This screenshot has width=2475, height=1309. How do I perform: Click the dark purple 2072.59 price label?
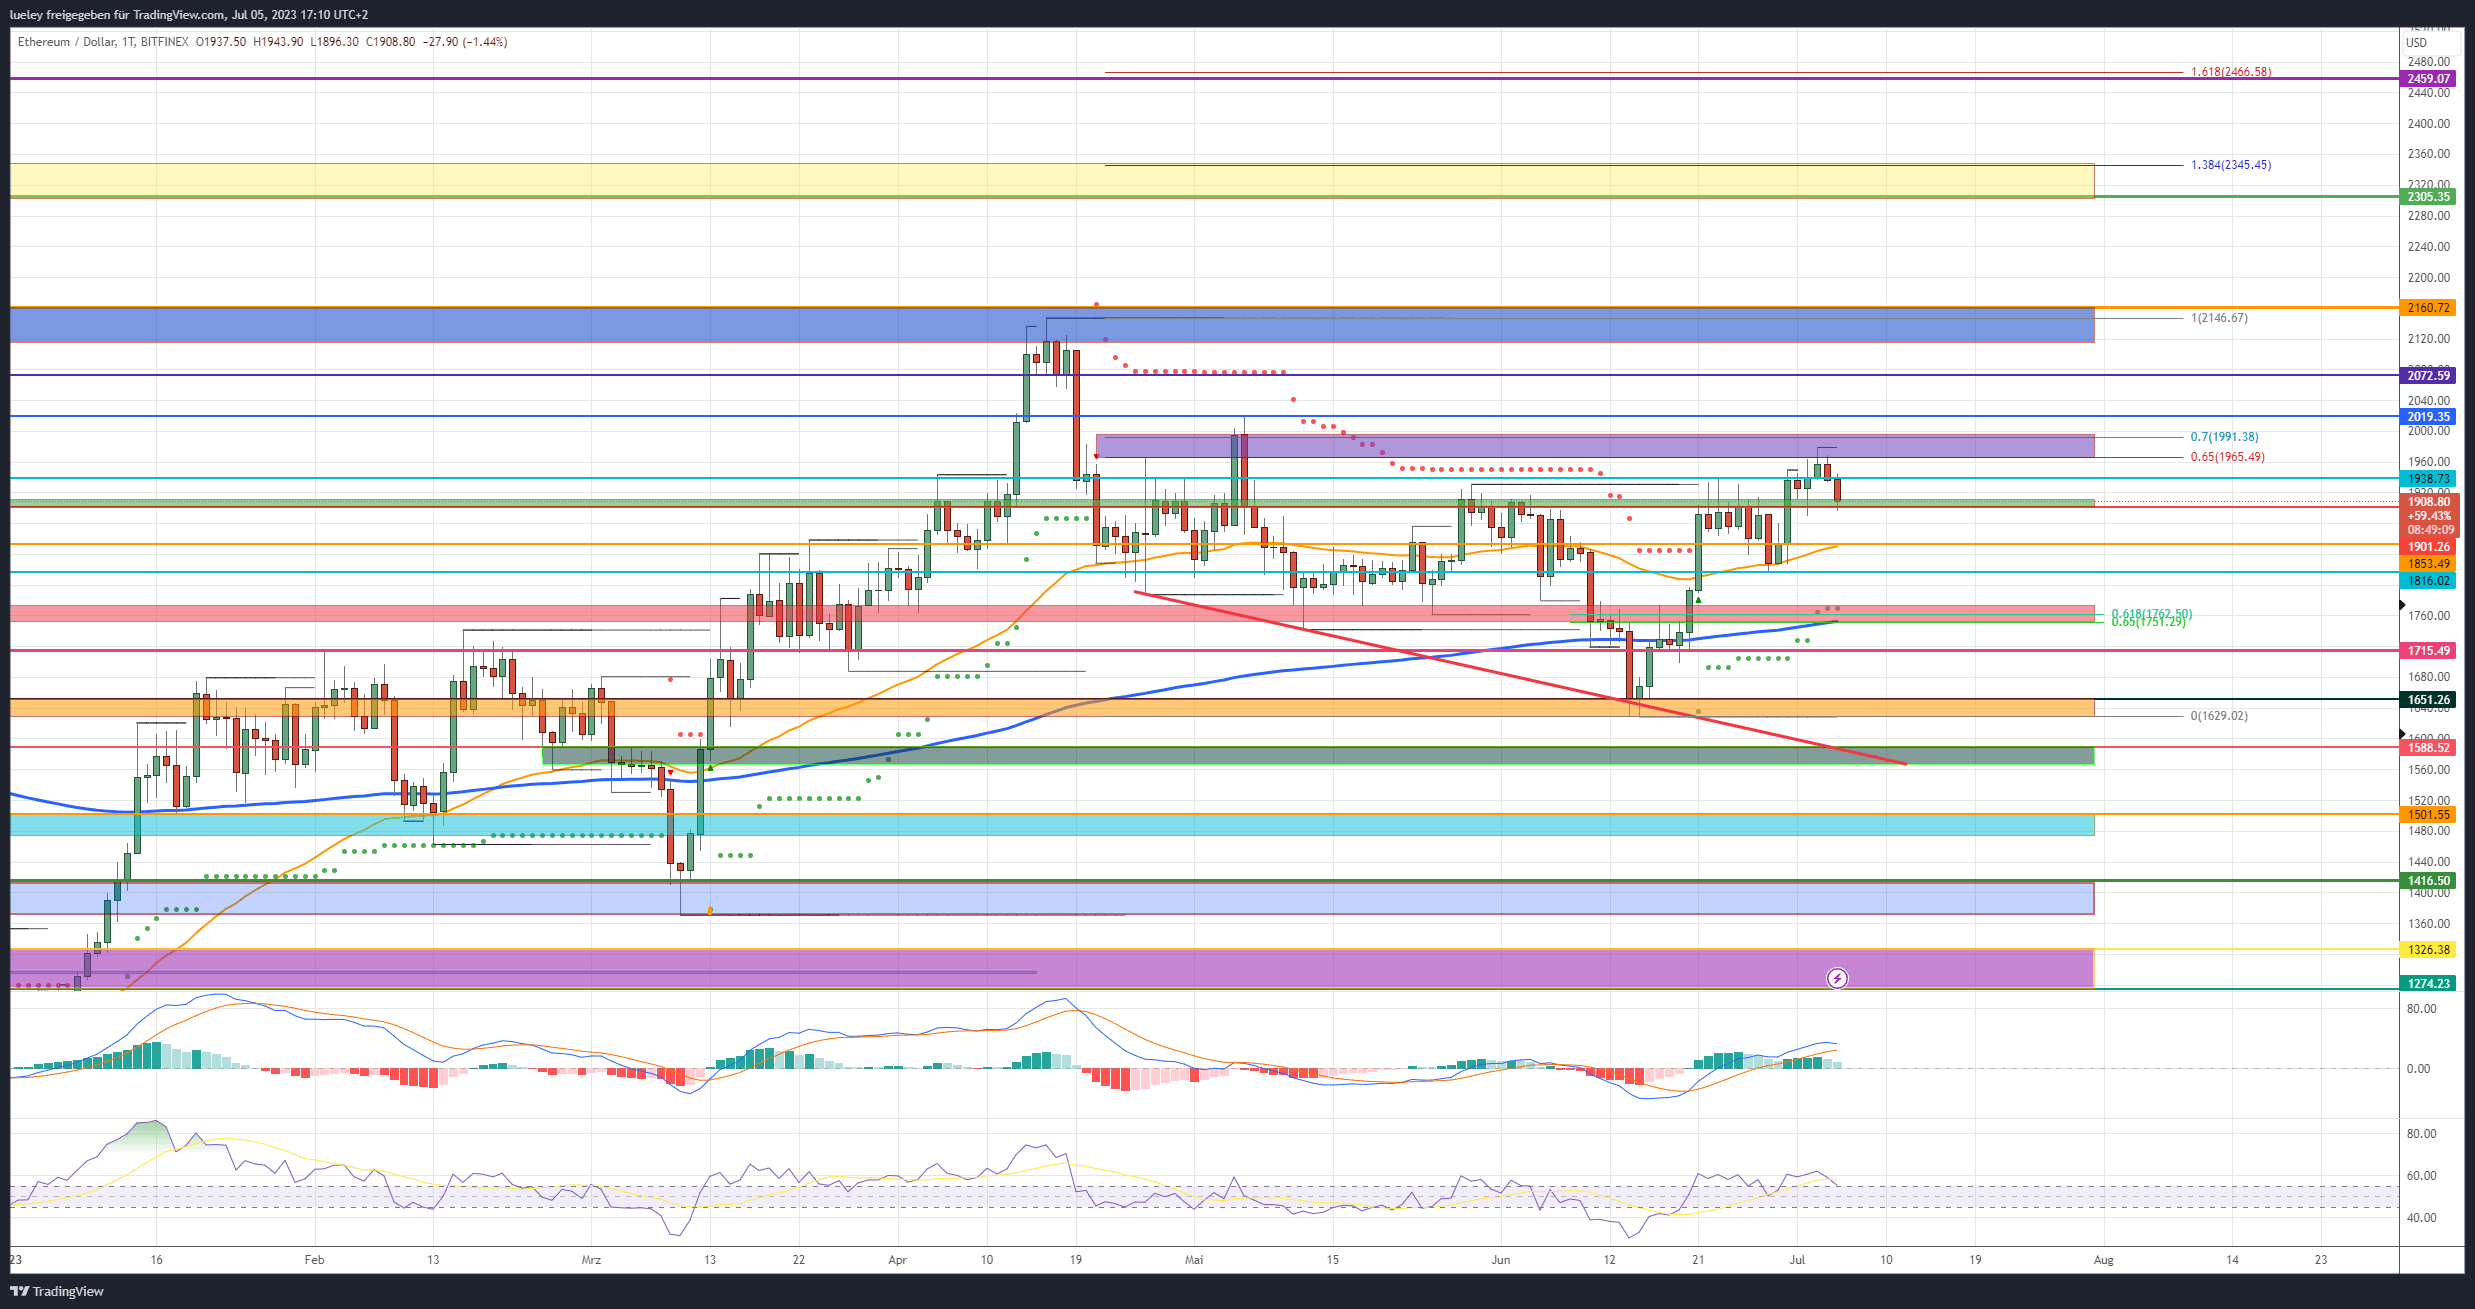point(2428,376)
